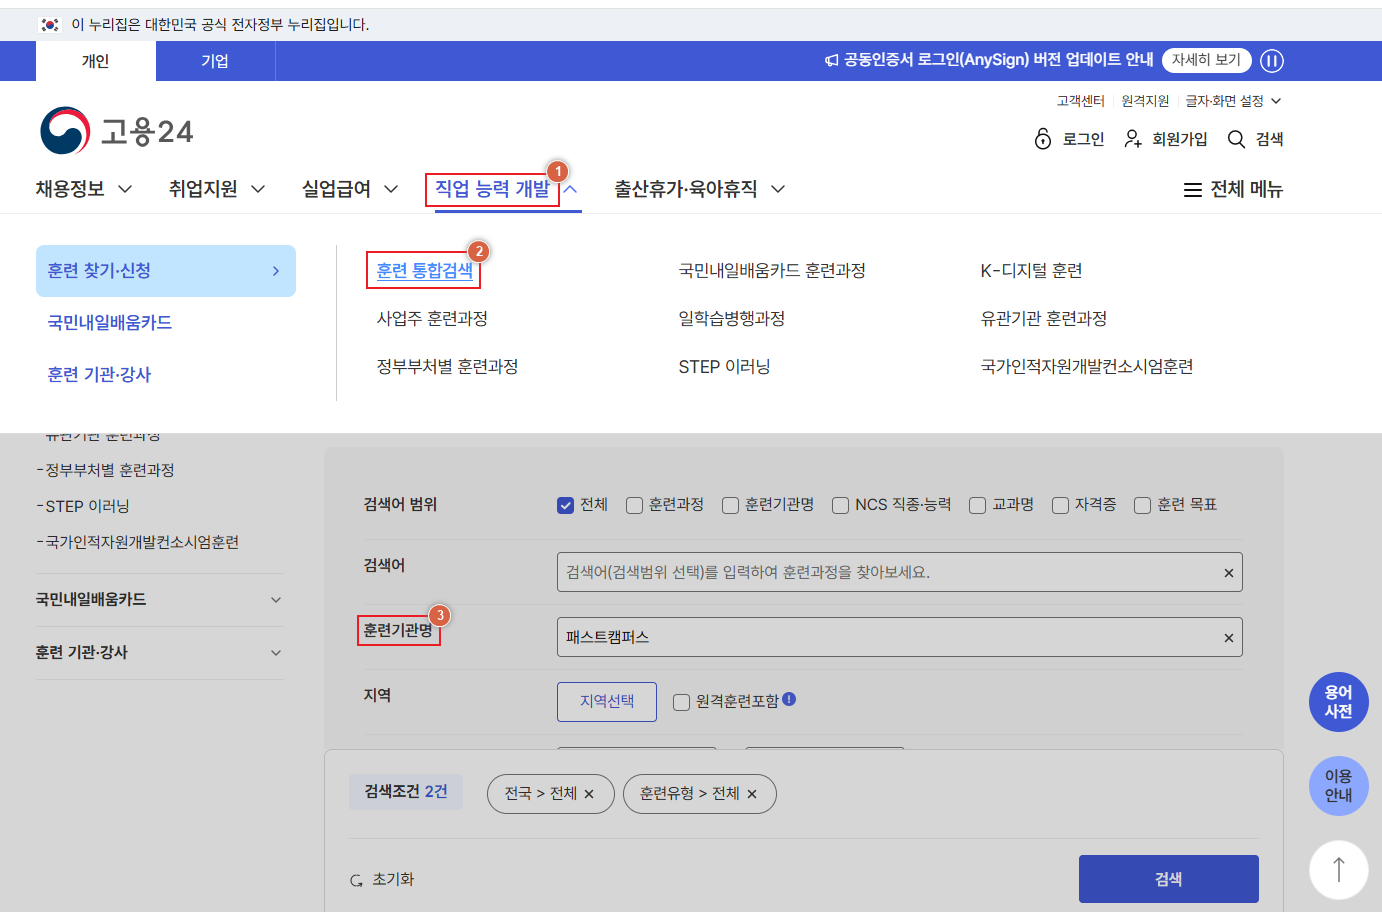Enable the 훈련과정 checkbox
The width and height of the screenshot is (1382, 912).
pos(634,505)
